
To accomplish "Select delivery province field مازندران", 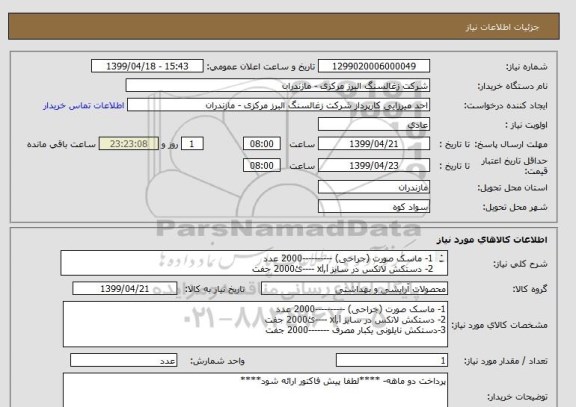I will click(374, 187).
